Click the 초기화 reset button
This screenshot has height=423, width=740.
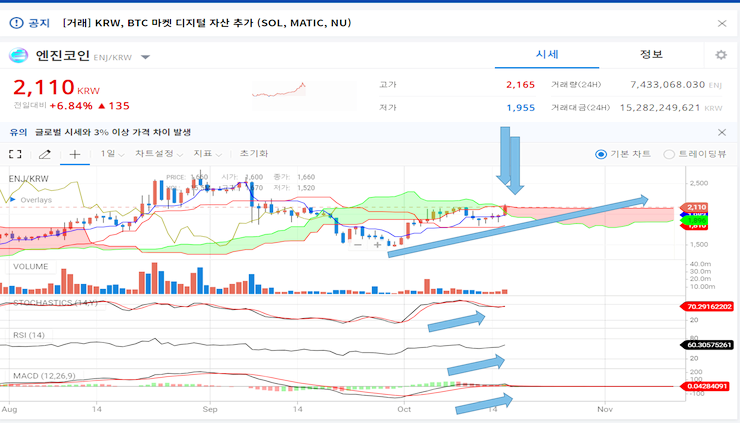(254, 153)
